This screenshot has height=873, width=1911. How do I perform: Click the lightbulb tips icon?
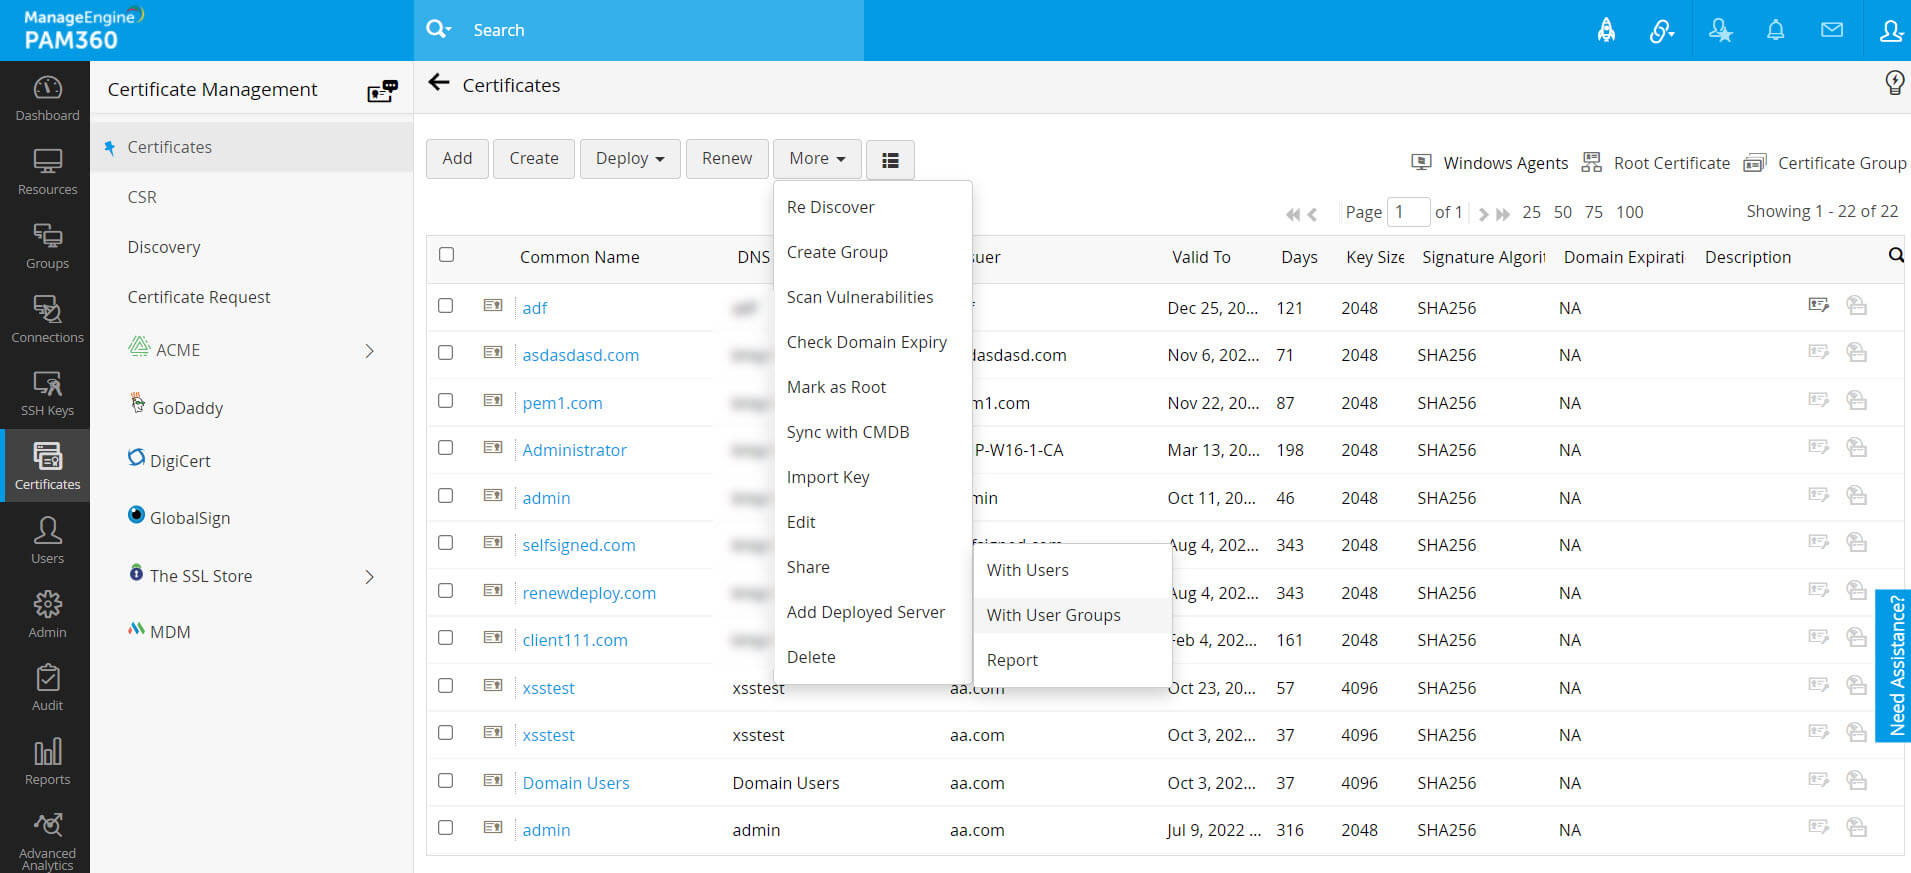tap(1894, 82)
